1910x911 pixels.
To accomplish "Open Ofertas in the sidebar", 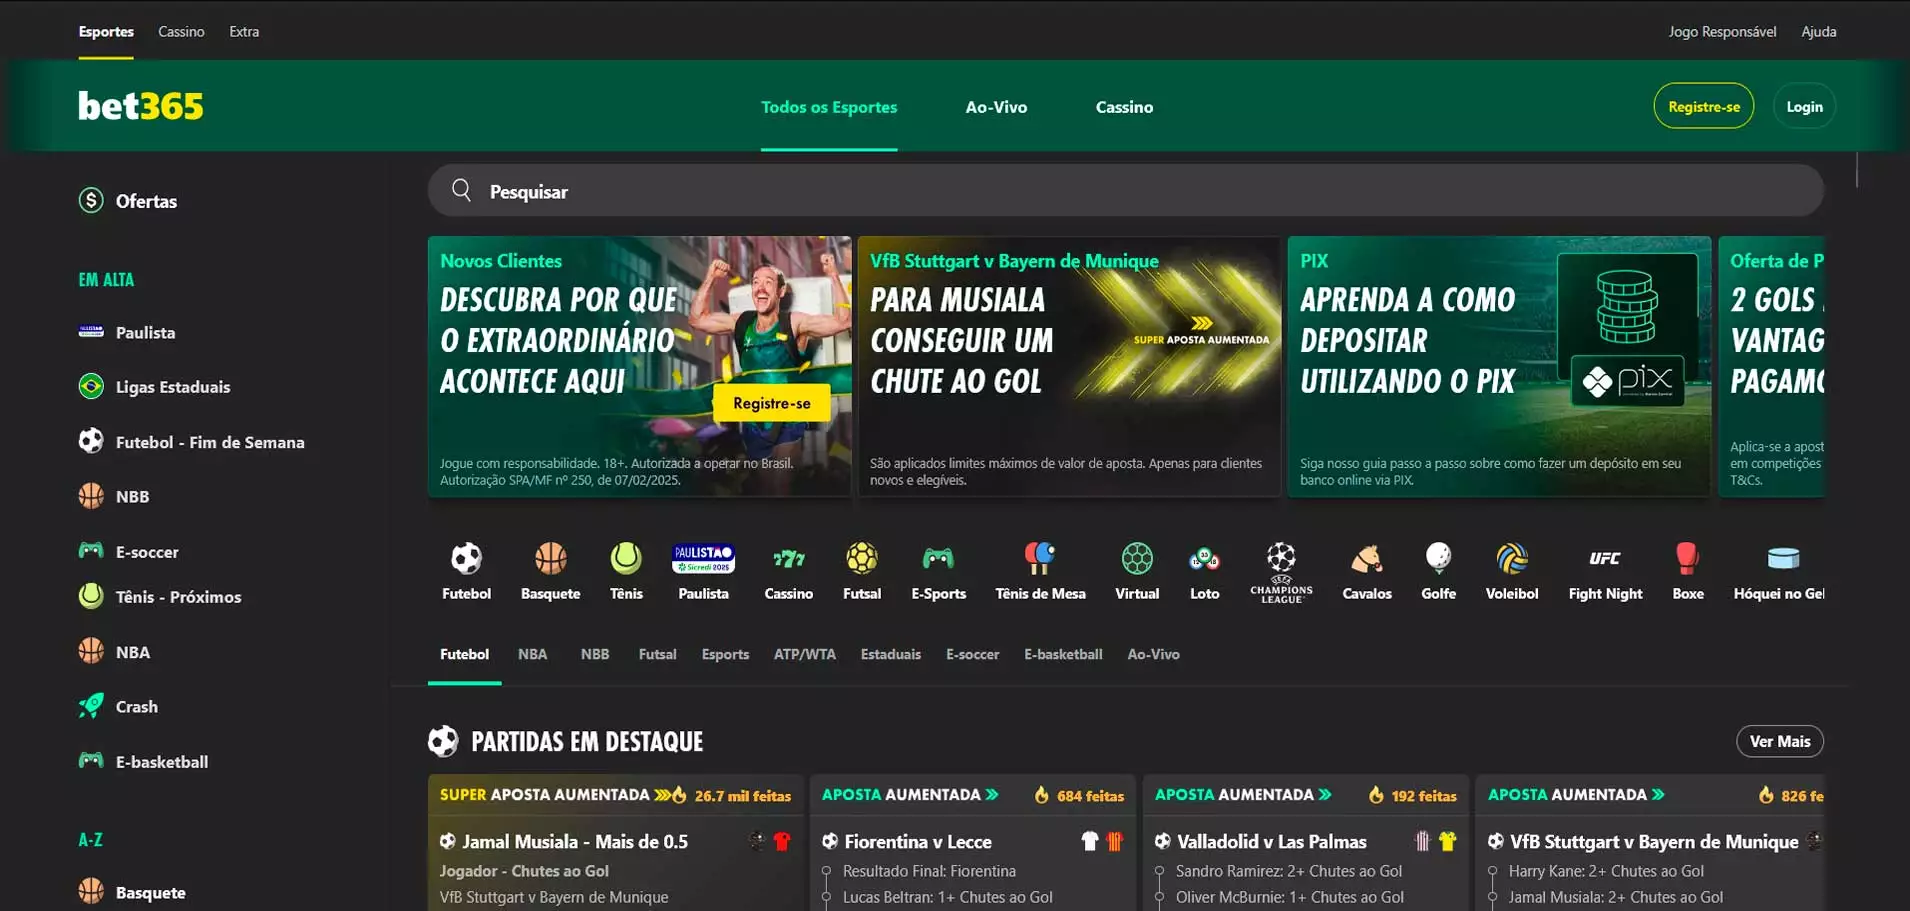I will (x=145, y=201).
